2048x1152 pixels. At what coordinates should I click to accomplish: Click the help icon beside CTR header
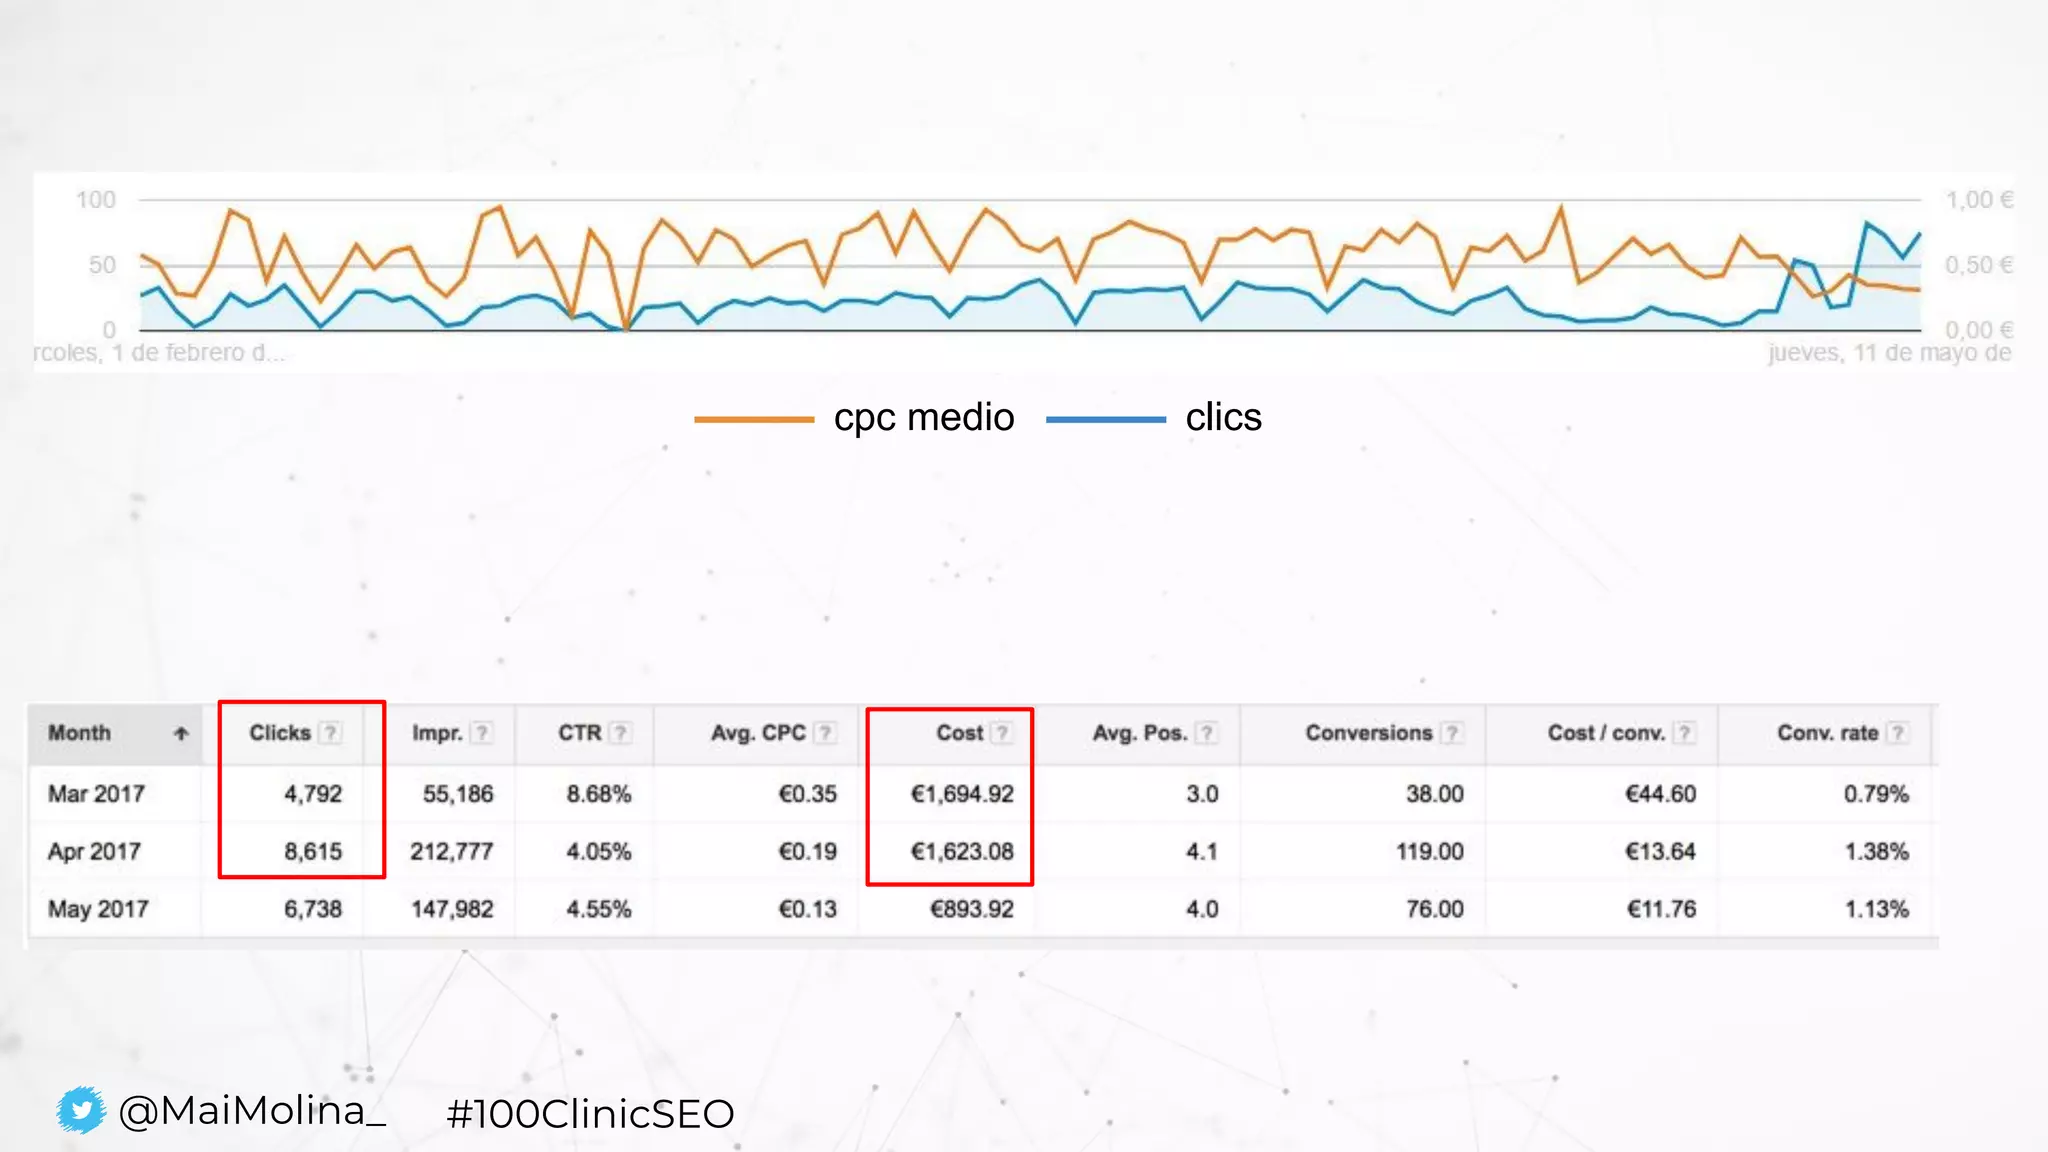click(x=621, y=733)
